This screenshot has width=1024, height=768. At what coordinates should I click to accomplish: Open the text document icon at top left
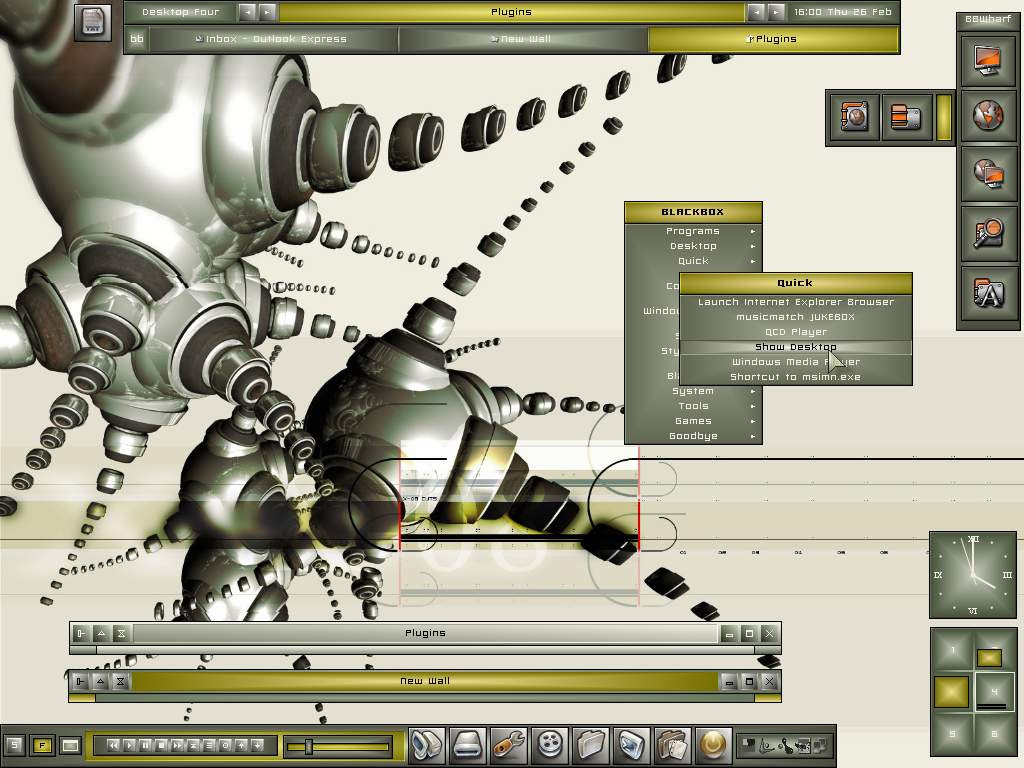tap(92, 22)
